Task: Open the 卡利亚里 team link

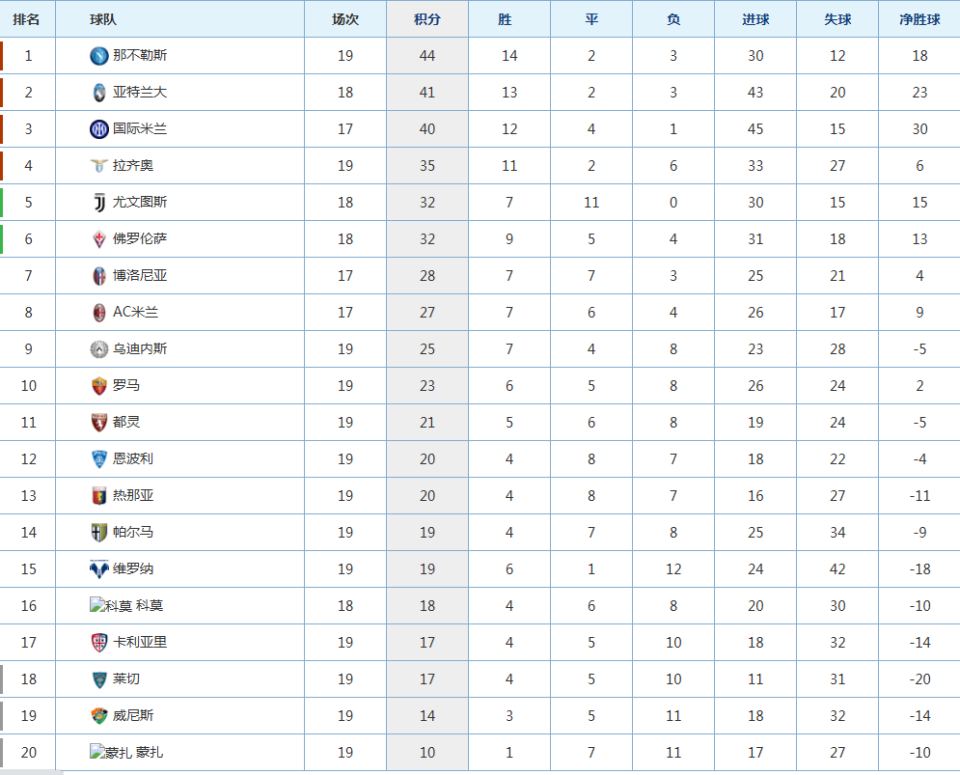Action: (140, 643)
